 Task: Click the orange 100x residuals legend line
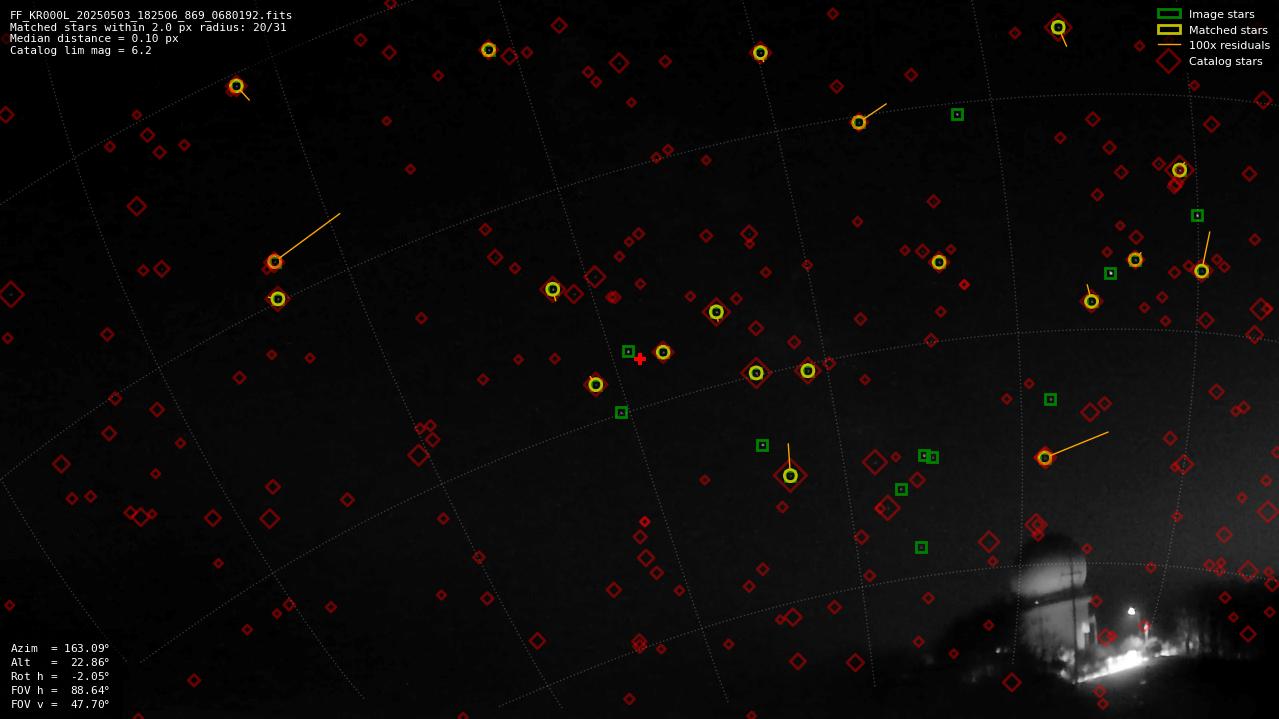click(1169, 45)
